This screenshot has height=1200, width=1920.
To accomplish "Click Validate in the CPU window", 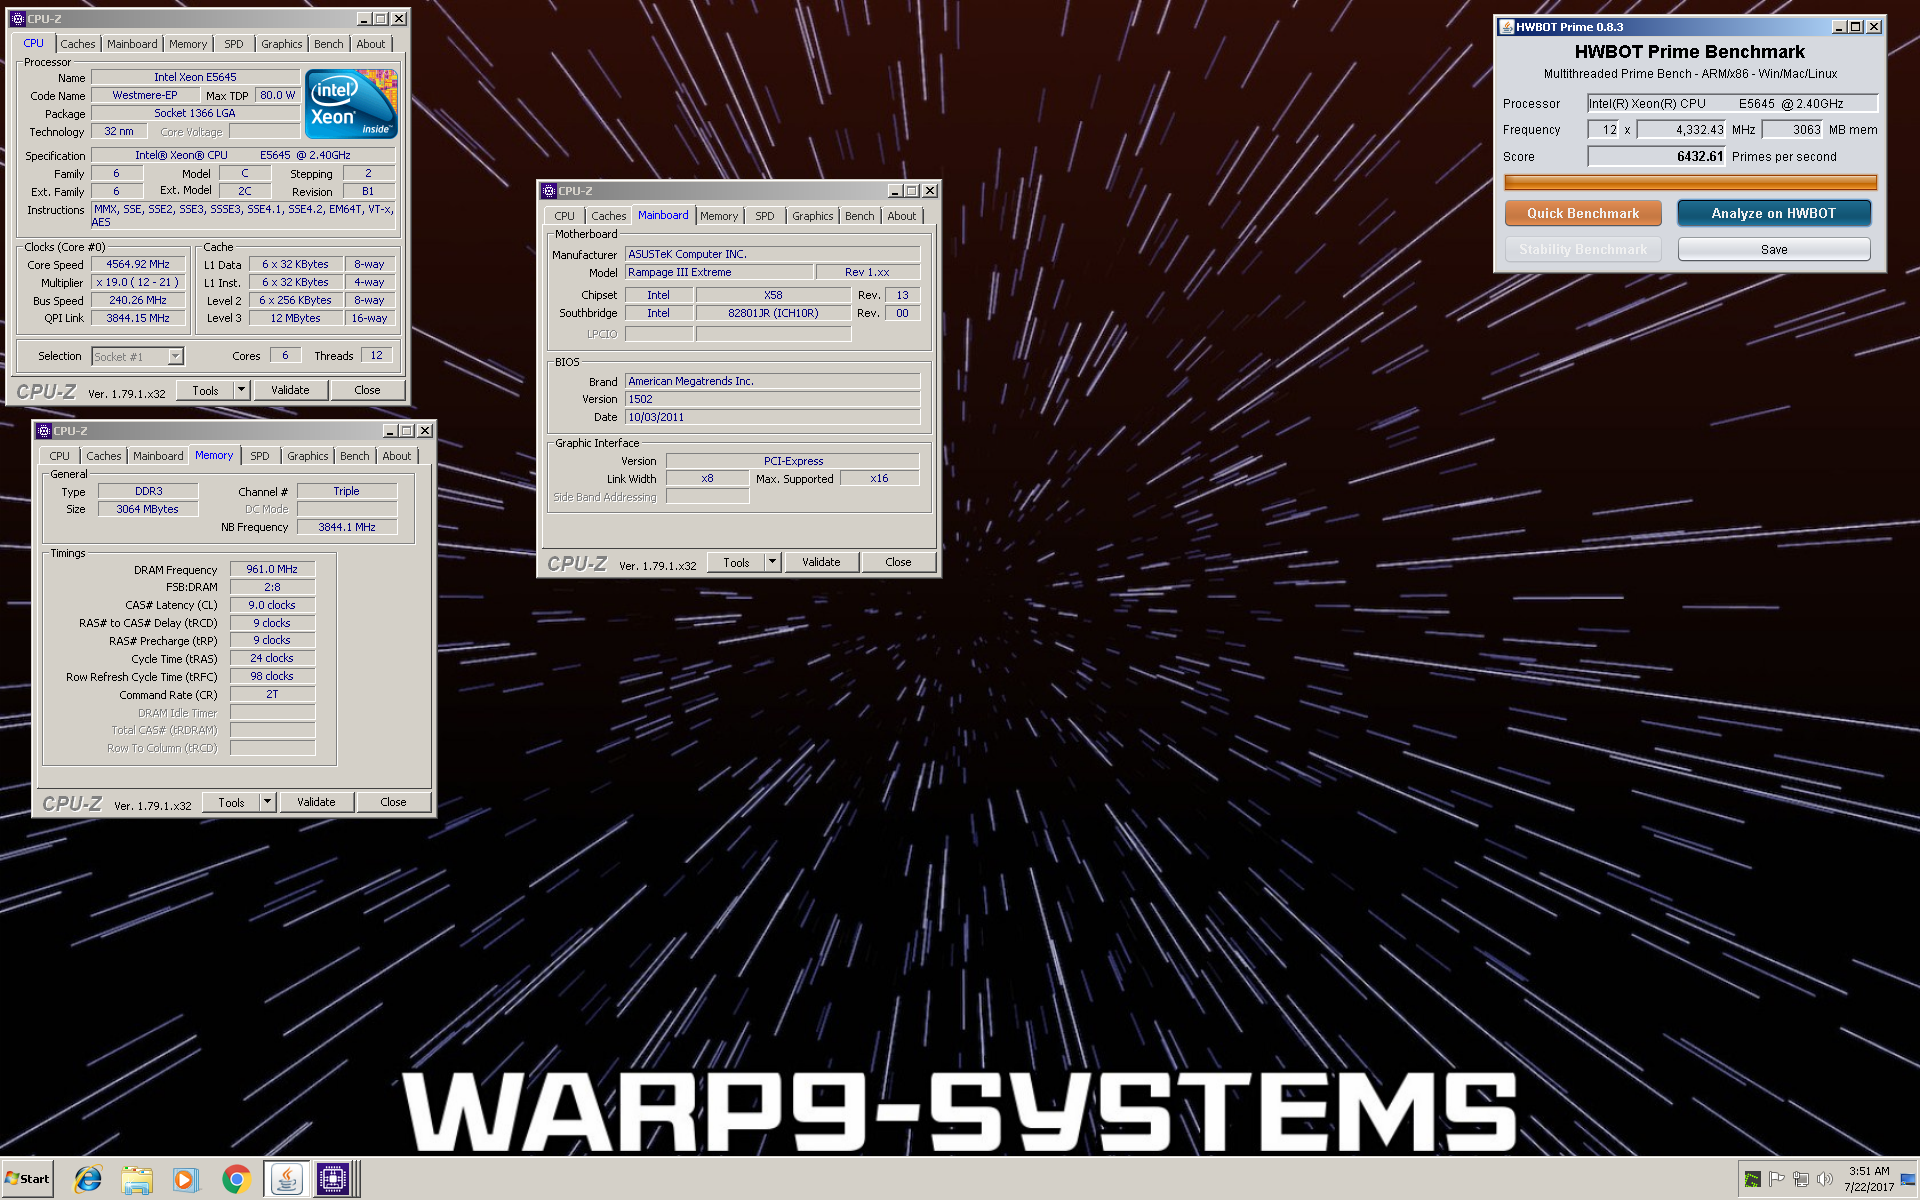I will point(290,391).
